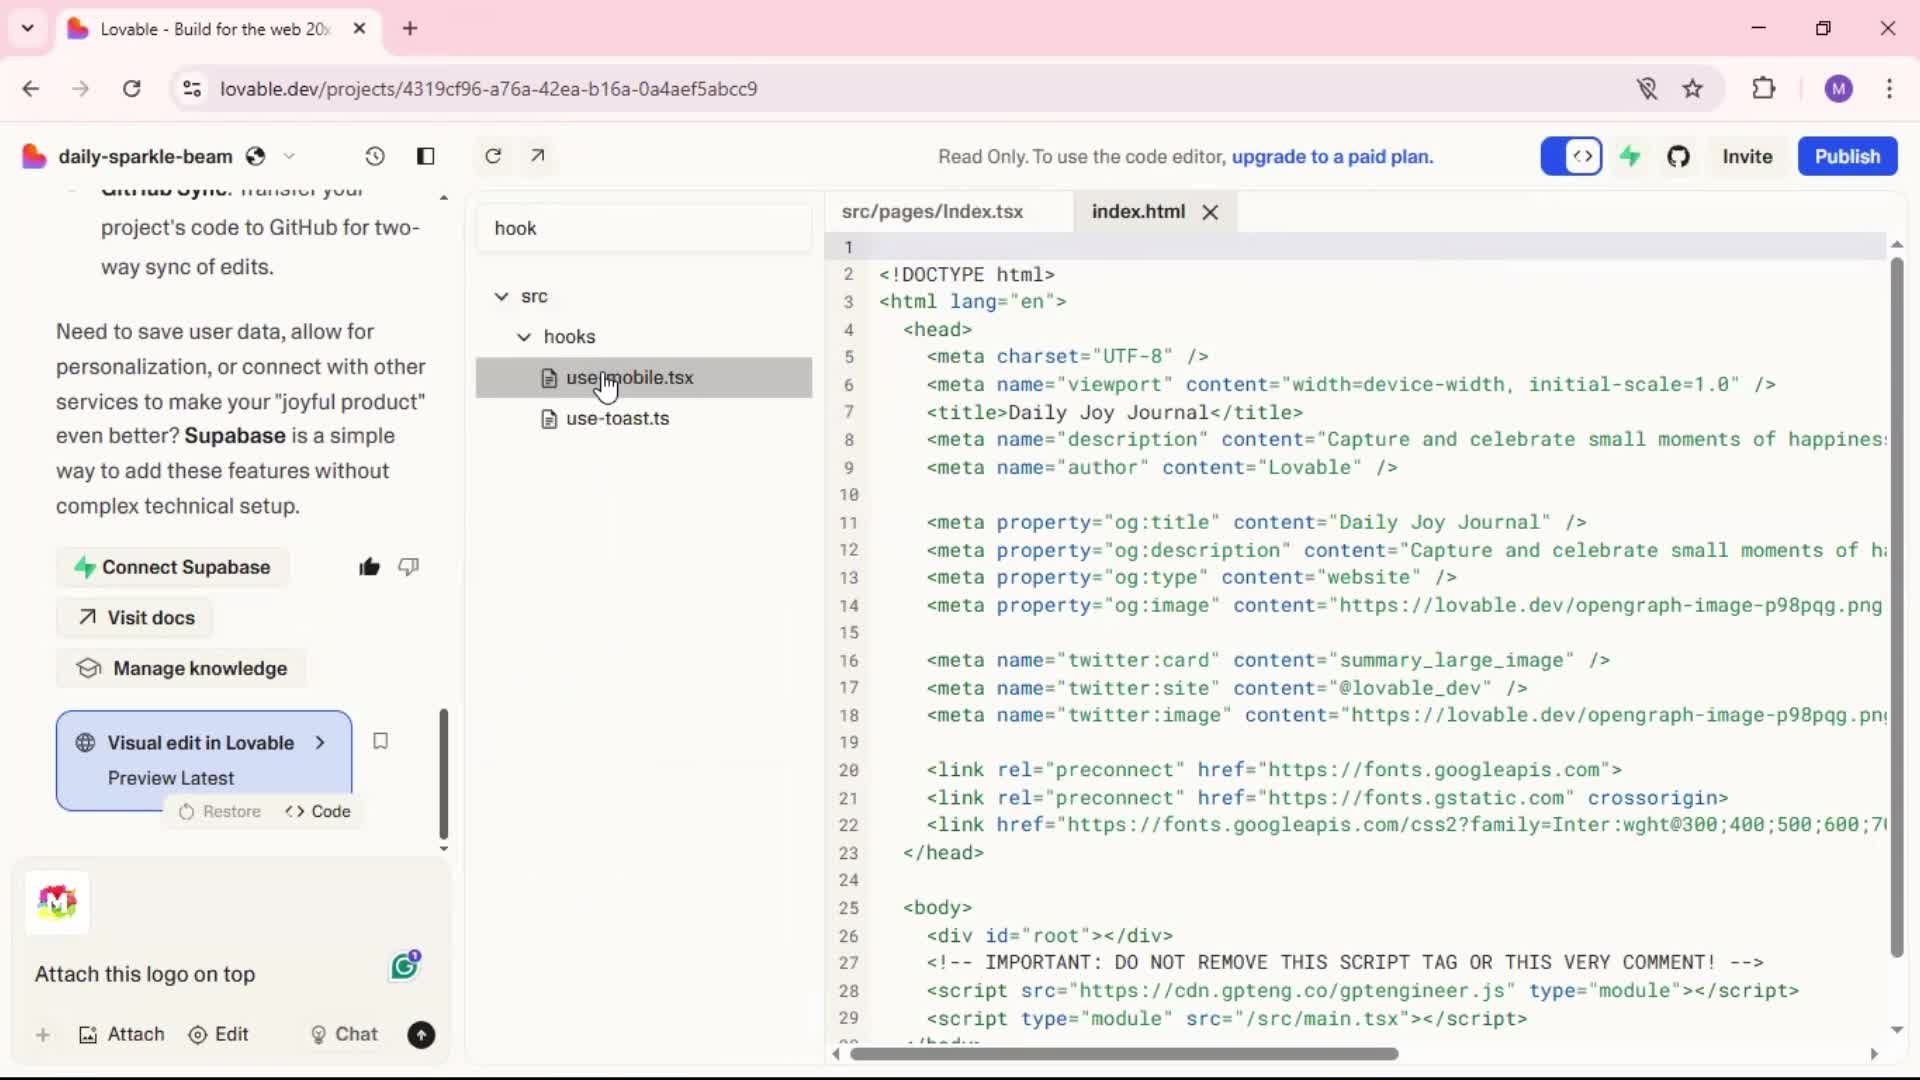The height and width of the screenshot is (1080, 1920).
Task: Open daily-sparkle-beam project dropdown
Action: pos(289,156)
